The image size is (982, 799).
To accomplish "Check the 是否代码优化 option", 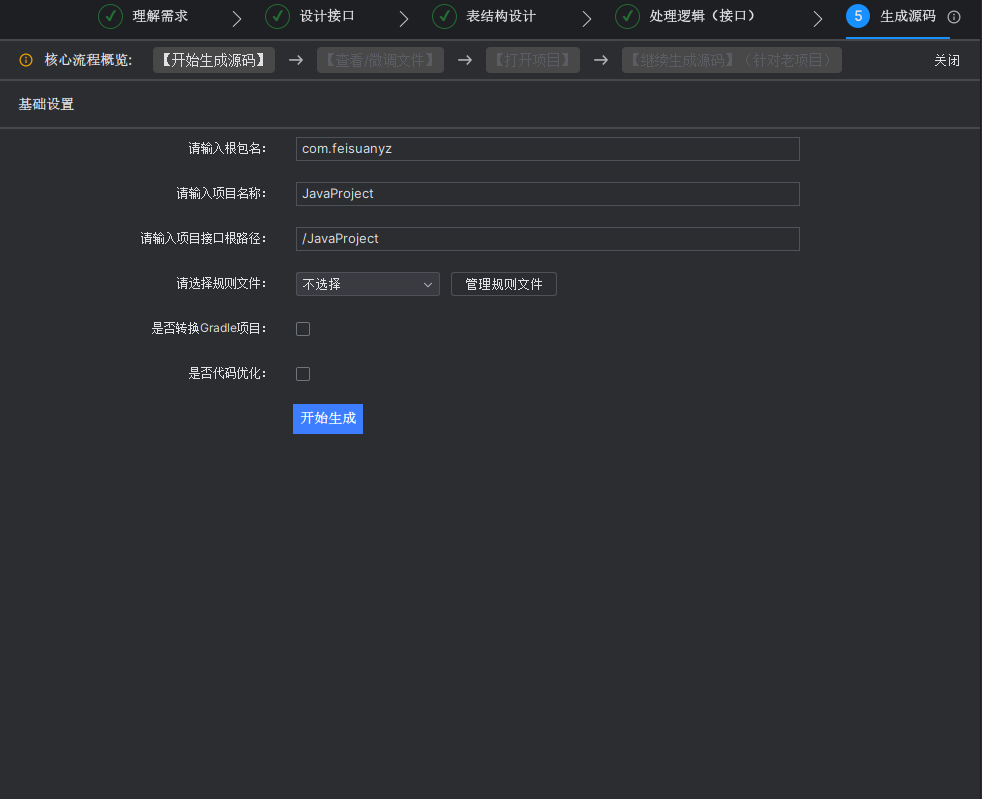I will tap(303, 373).
